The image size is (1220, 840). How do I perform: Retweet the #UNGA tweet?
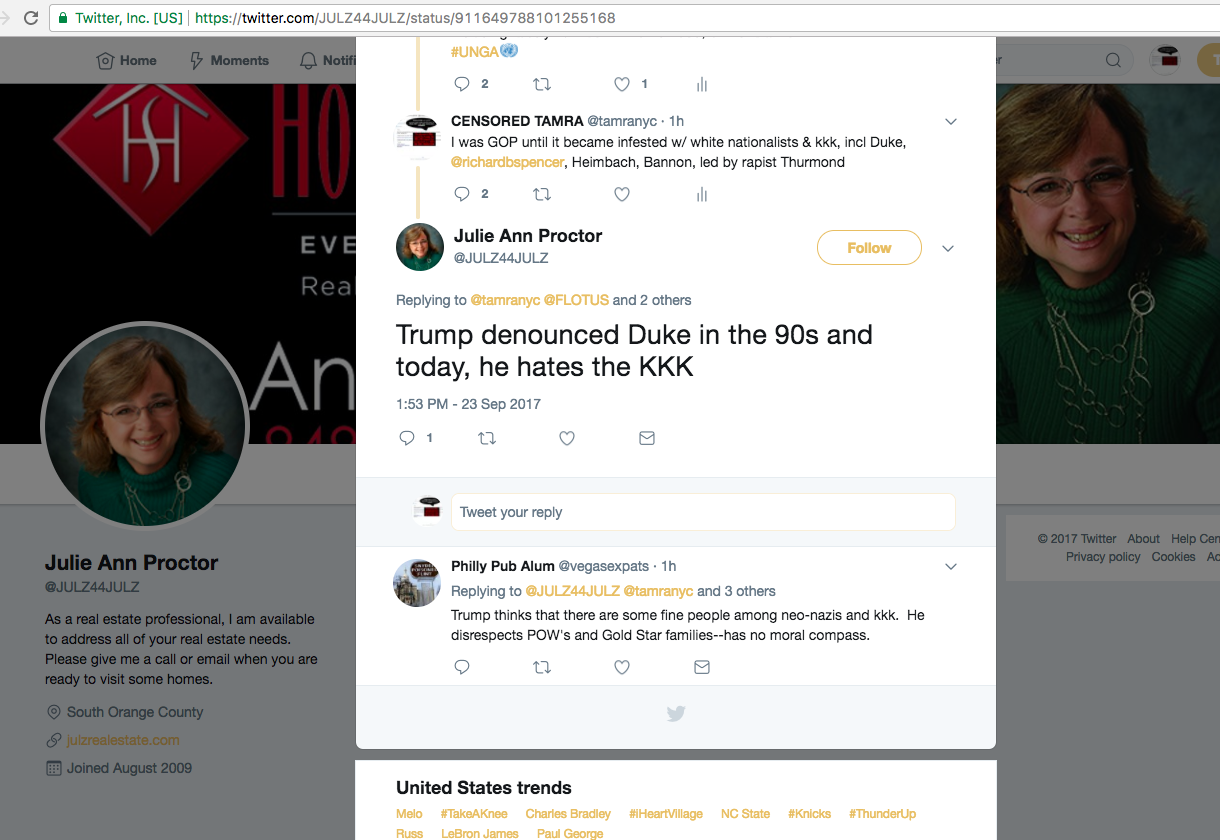542,84
